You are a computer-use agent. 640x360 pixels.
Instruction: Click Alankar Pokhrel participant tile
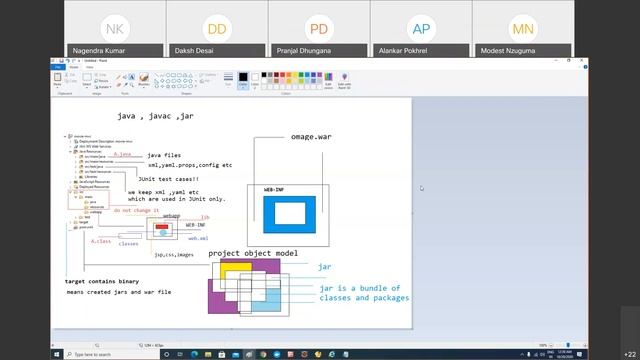pyautogui.click(x=421, y=29)
